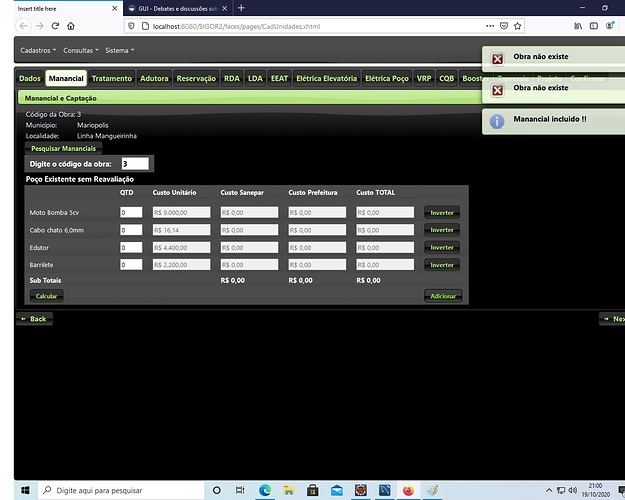Image resolution: width=625 pixels, height=500 pixels.
Task: Click the Pocket save icon in address bar
Action: (x=504, y=26)
